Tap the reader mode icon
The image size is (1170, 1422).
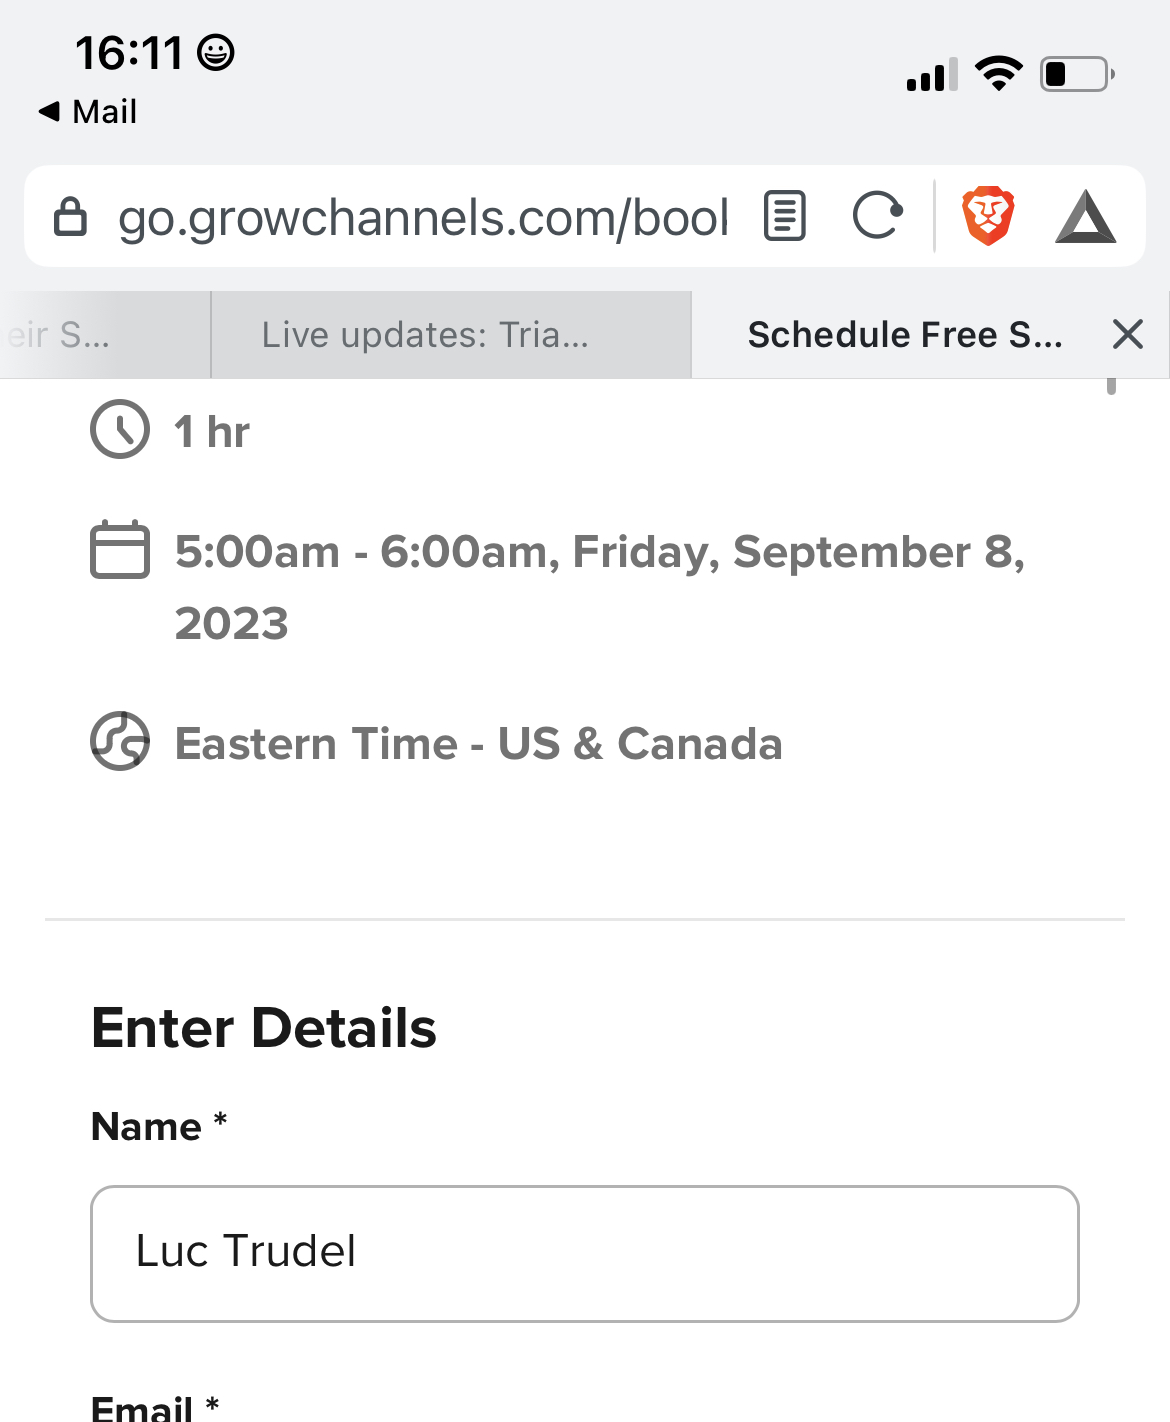pyautogui.click(x=785, y=216)
